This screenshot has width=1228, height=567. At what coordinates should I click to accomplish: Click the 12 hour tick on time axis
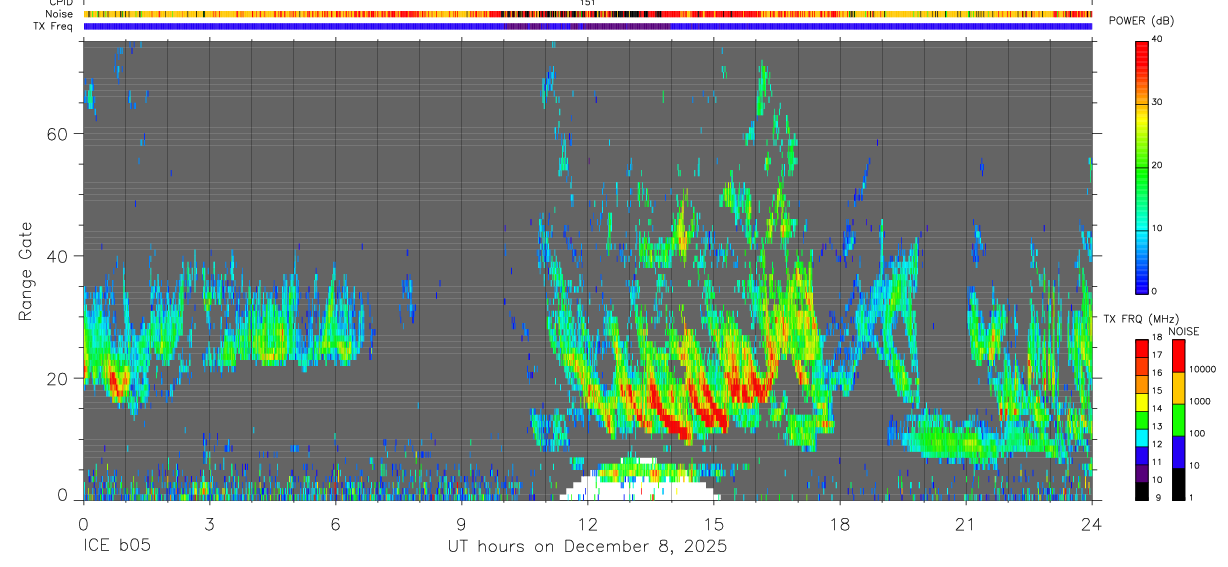(587, 524)
